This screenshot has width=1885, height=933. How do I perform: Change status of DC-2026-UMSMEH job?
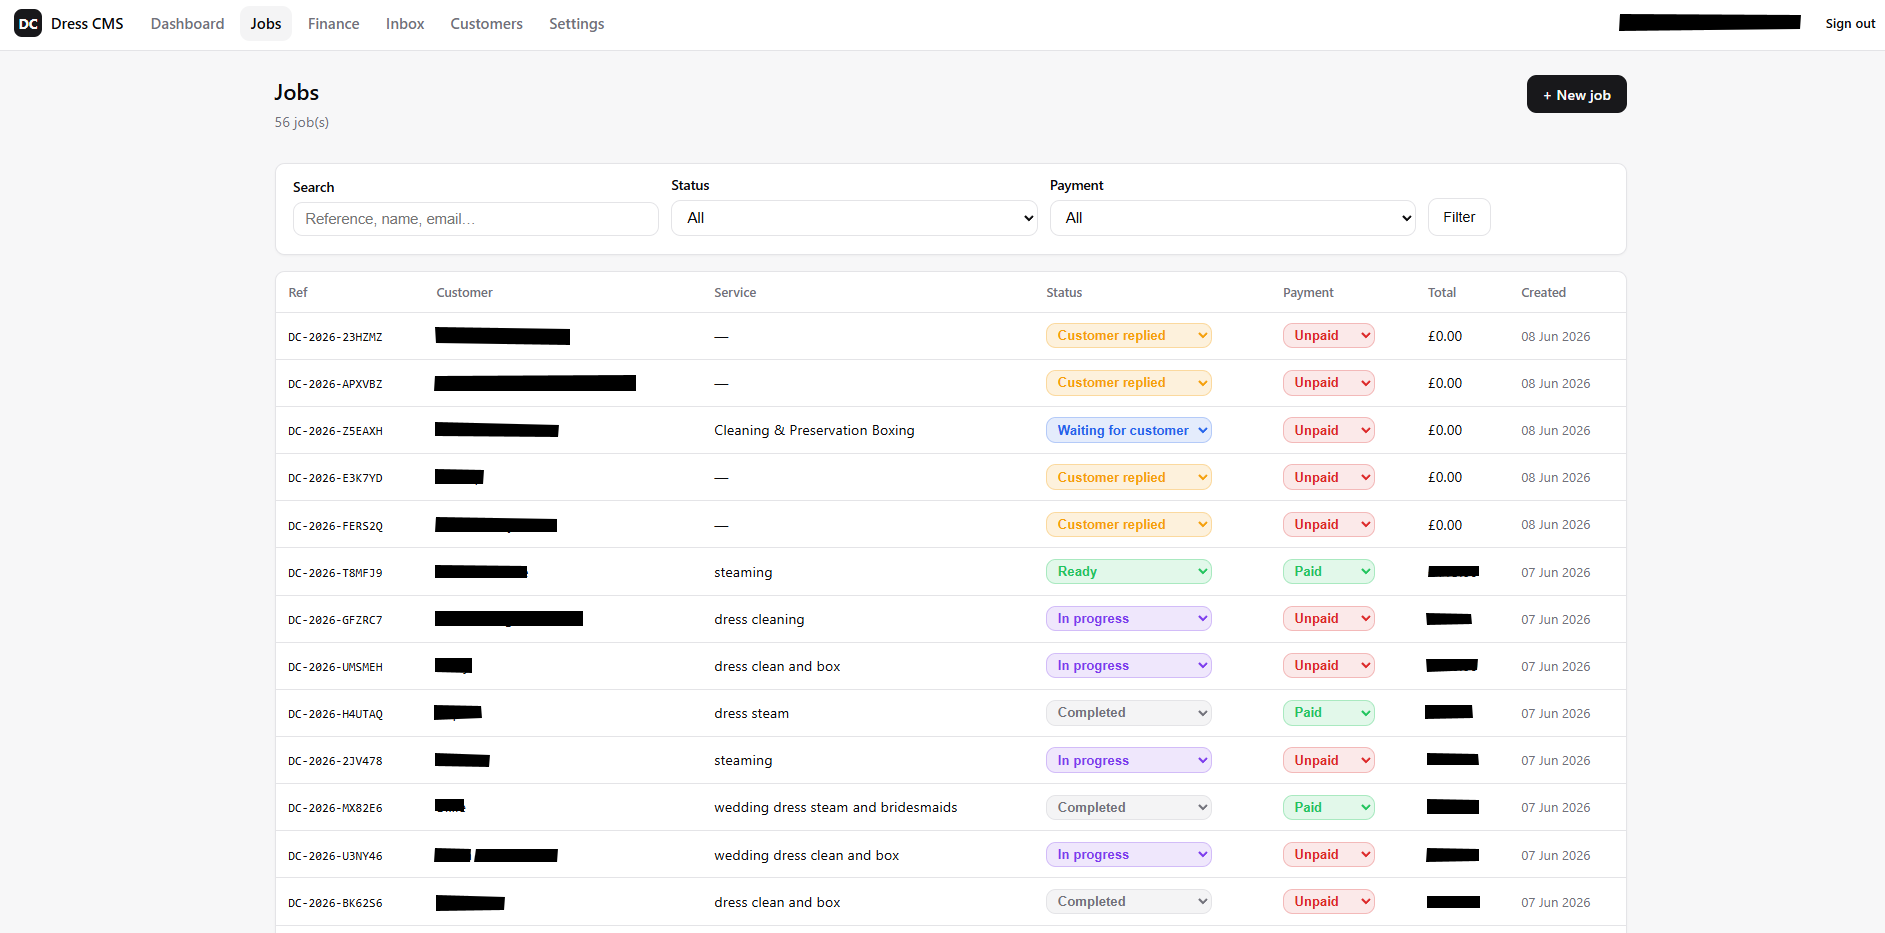pyautogui.click(x=1128, y=665)
